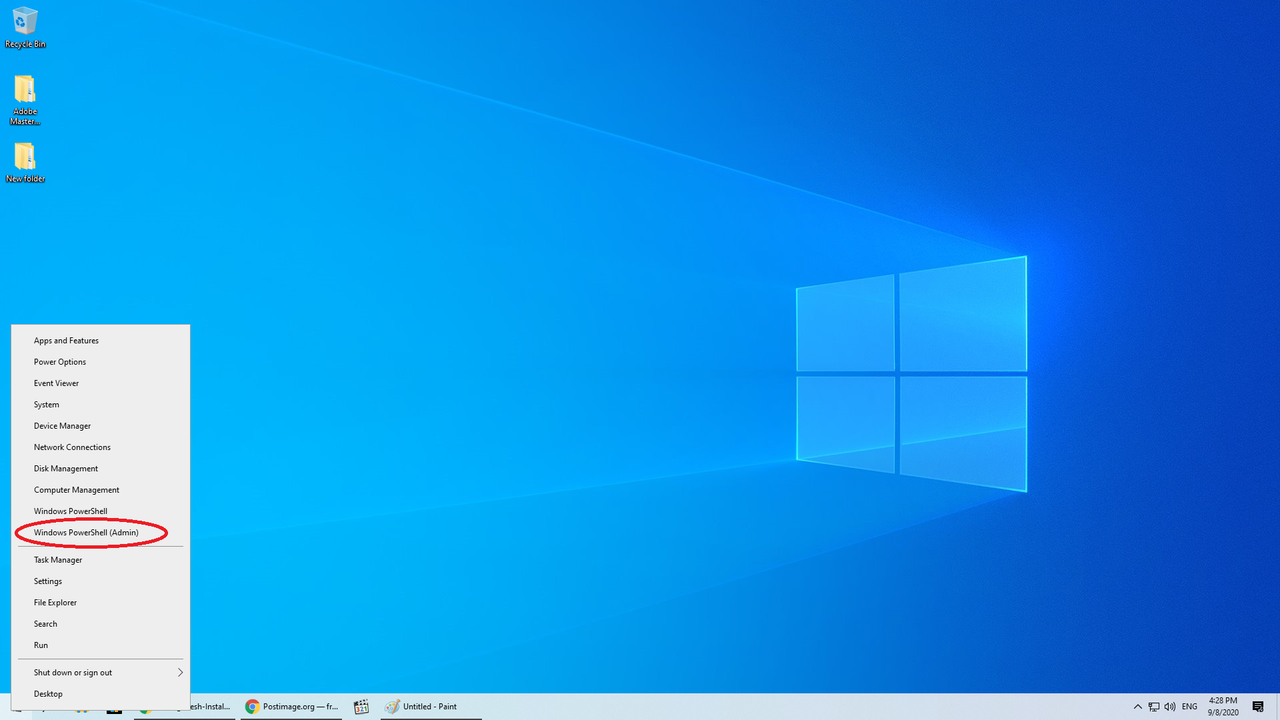Show hidden system tray icons chevron
1280x720 pixels.
tap(1139, 706)
